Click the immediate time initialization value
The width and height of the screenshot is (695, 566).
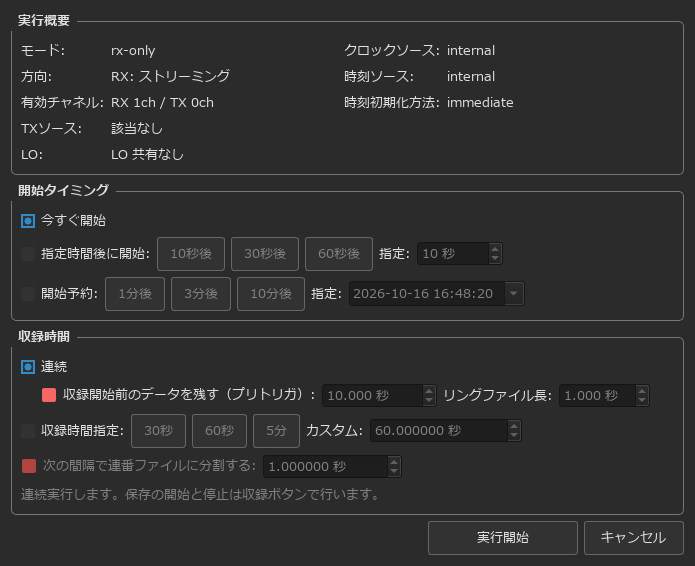coord(480,102)
